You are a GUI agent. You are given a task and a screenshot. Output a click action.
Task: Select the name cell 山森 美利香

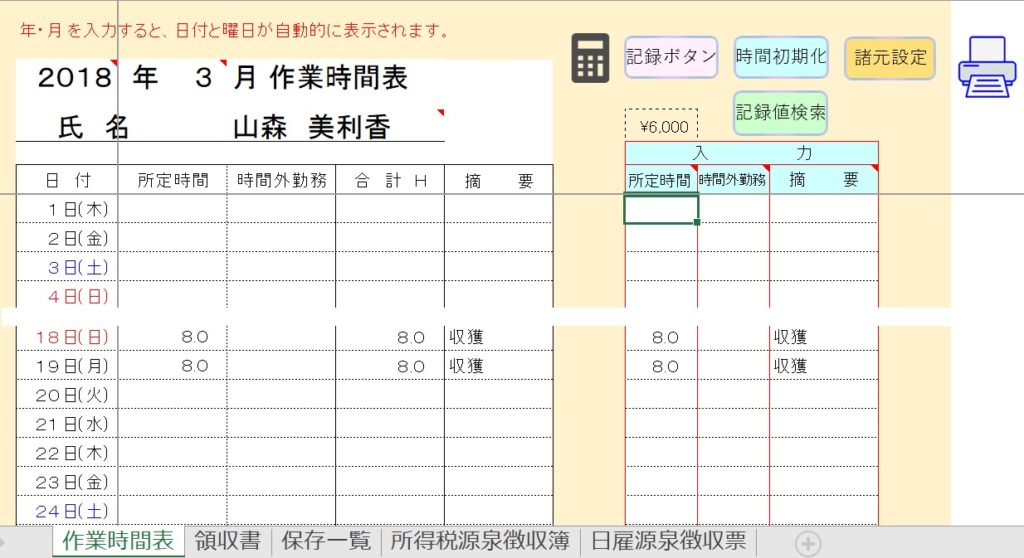pos(312,127)
